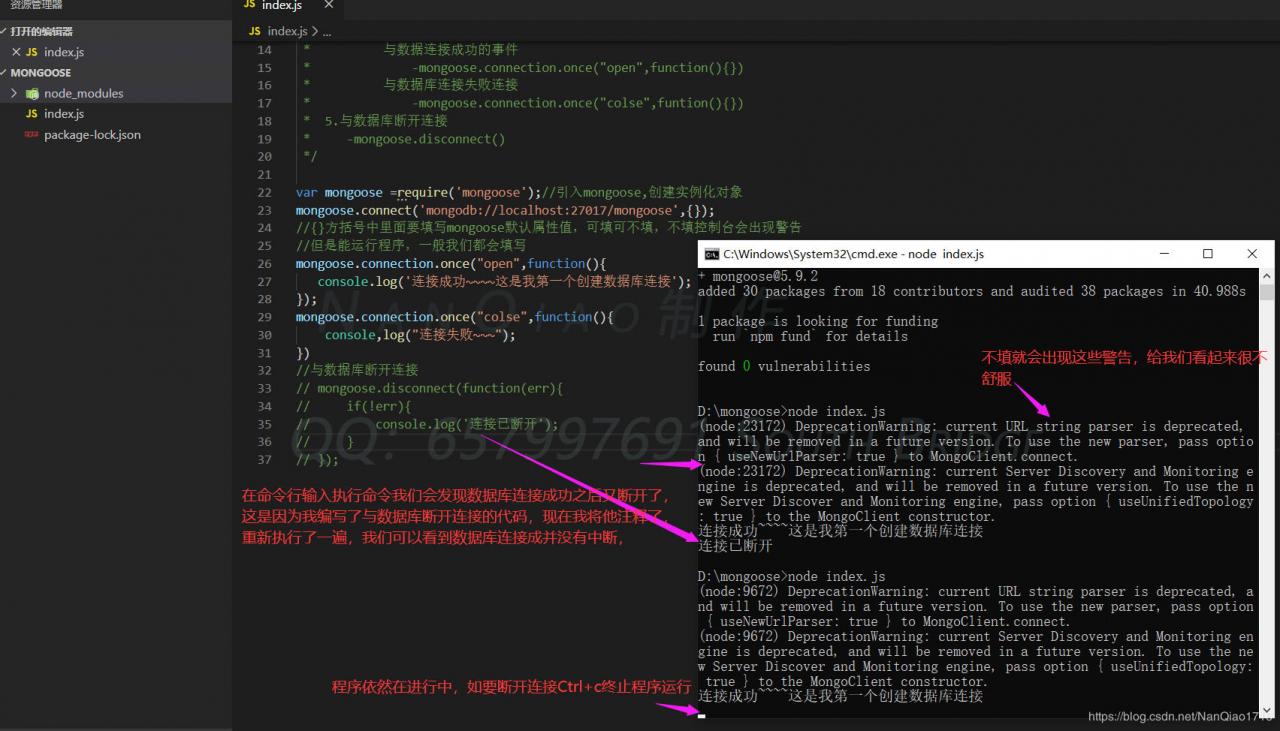Click the package-lock.json file icon
Screen dimensions: 1280x731
pyautogui.click(x=32, y=135)
